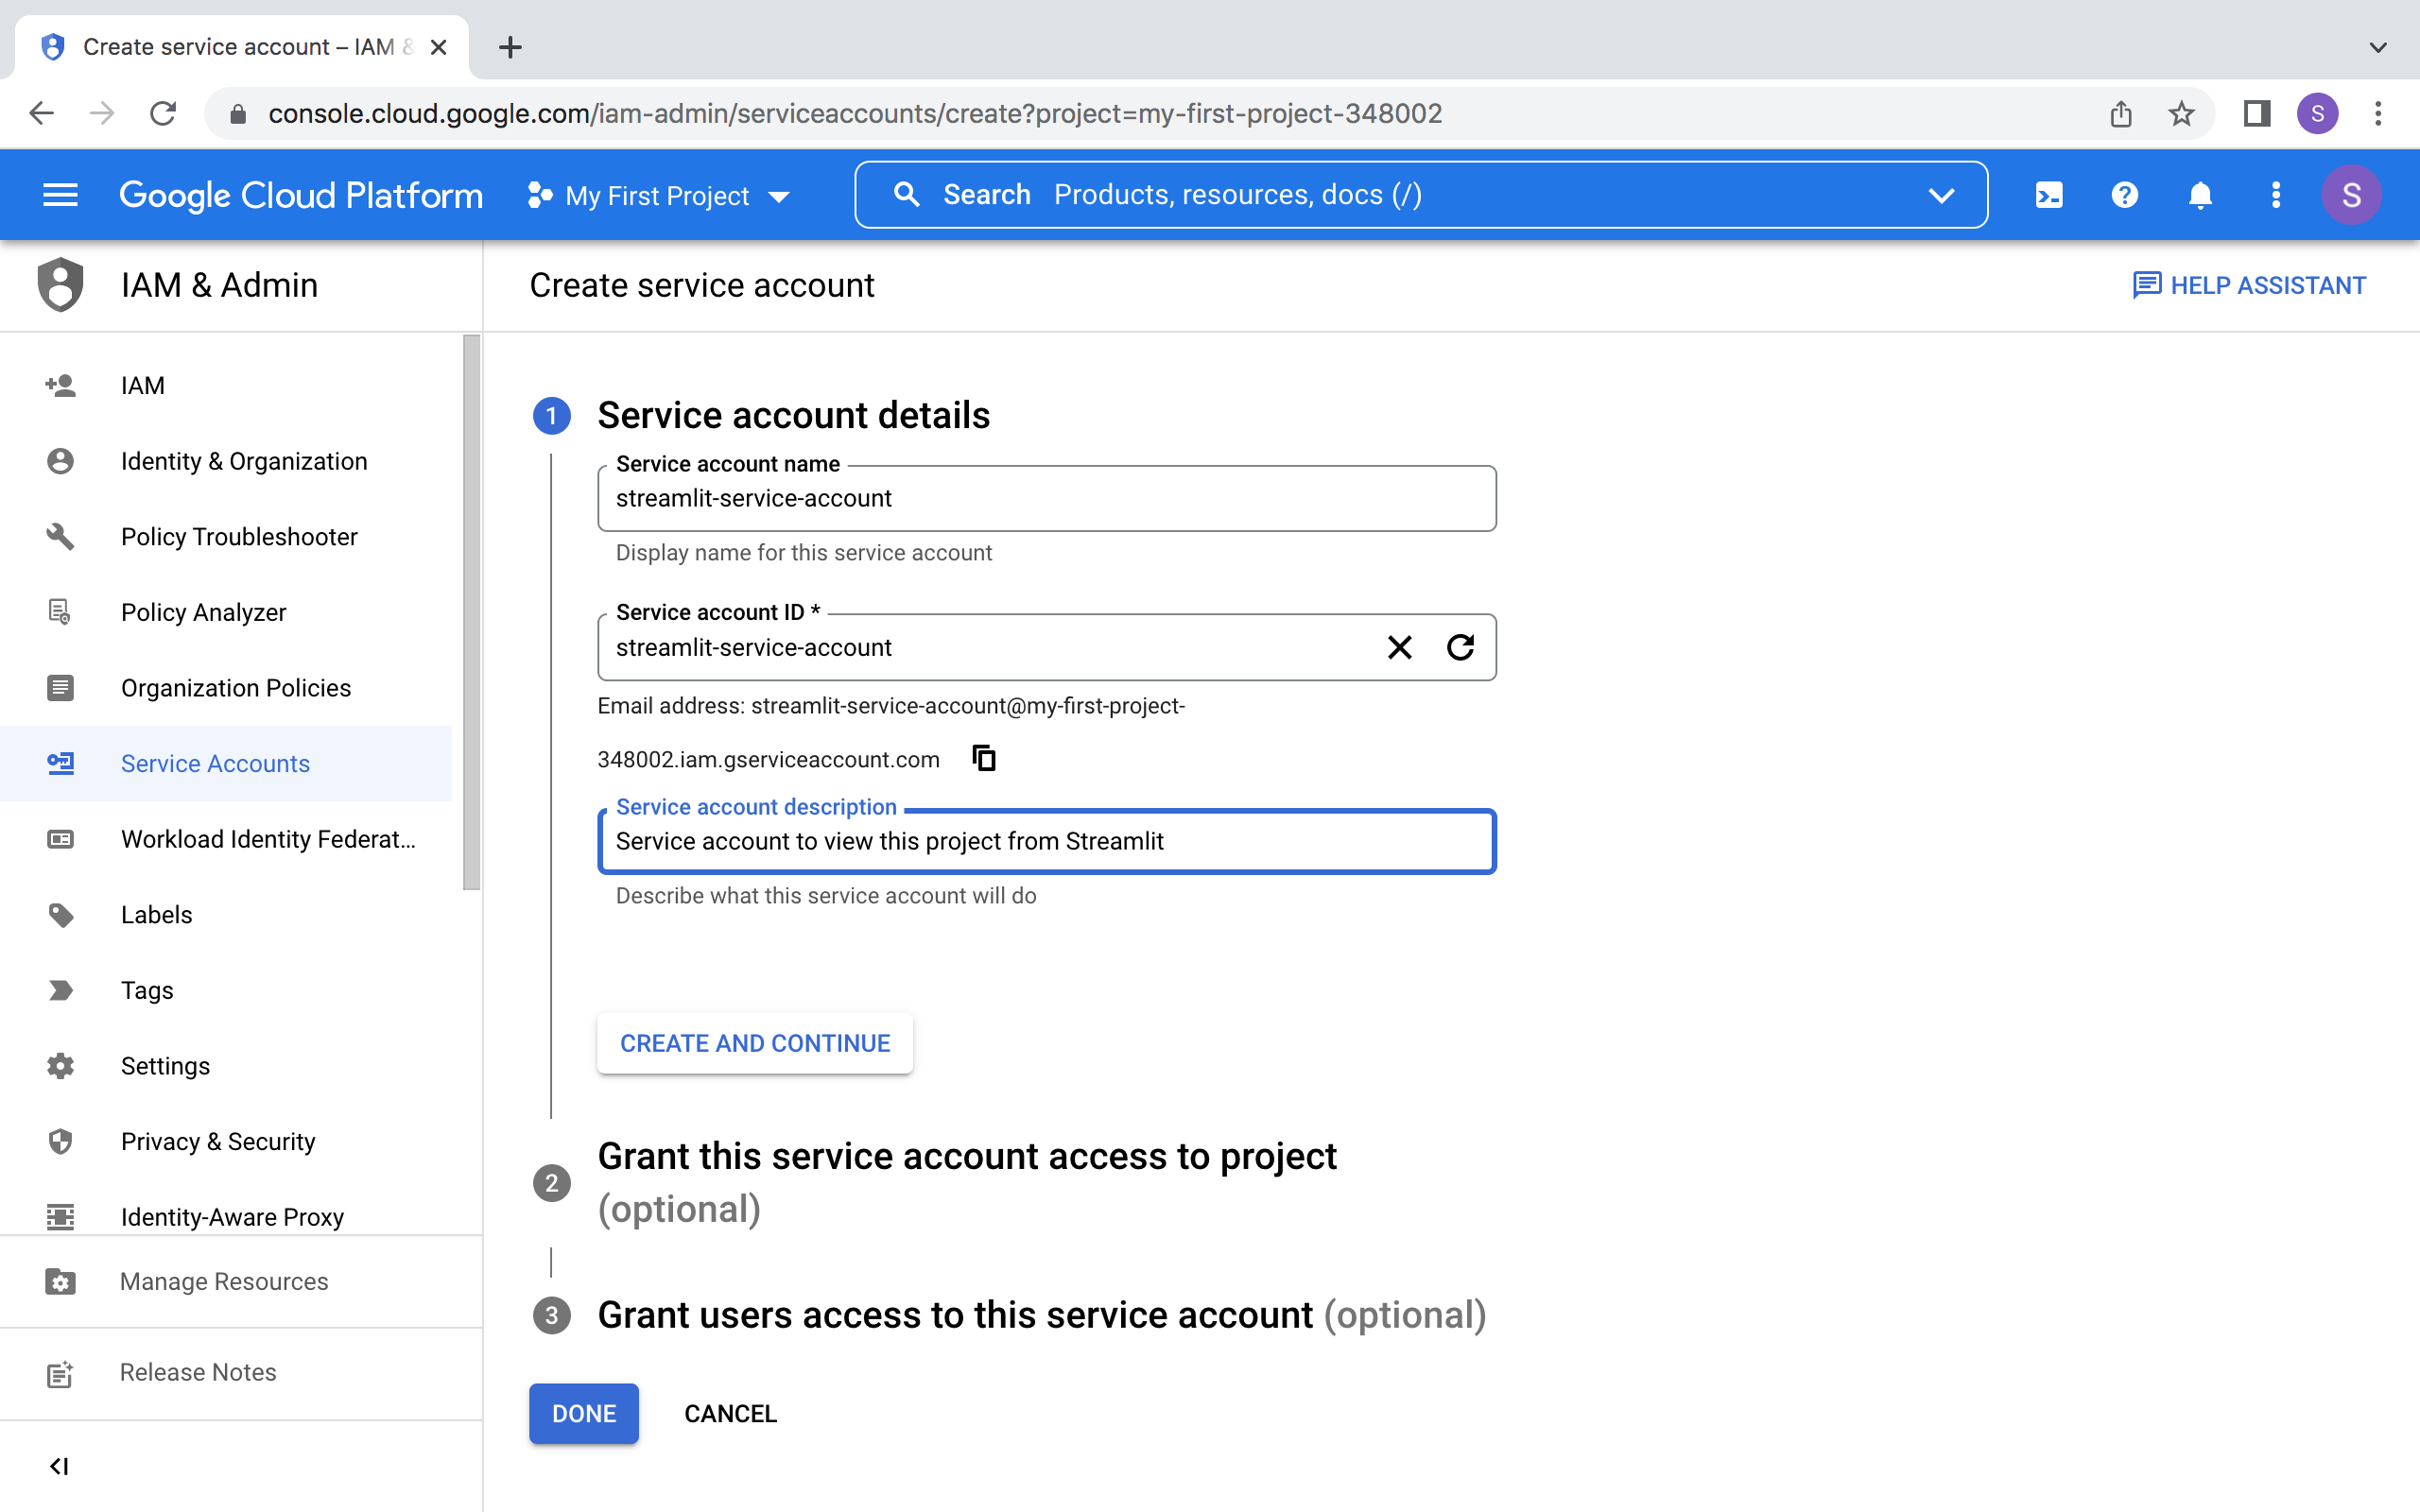The image size is (2420, 1512).
Task: Expand the search bar dropdown arrow
Action: click(1940, 195)
